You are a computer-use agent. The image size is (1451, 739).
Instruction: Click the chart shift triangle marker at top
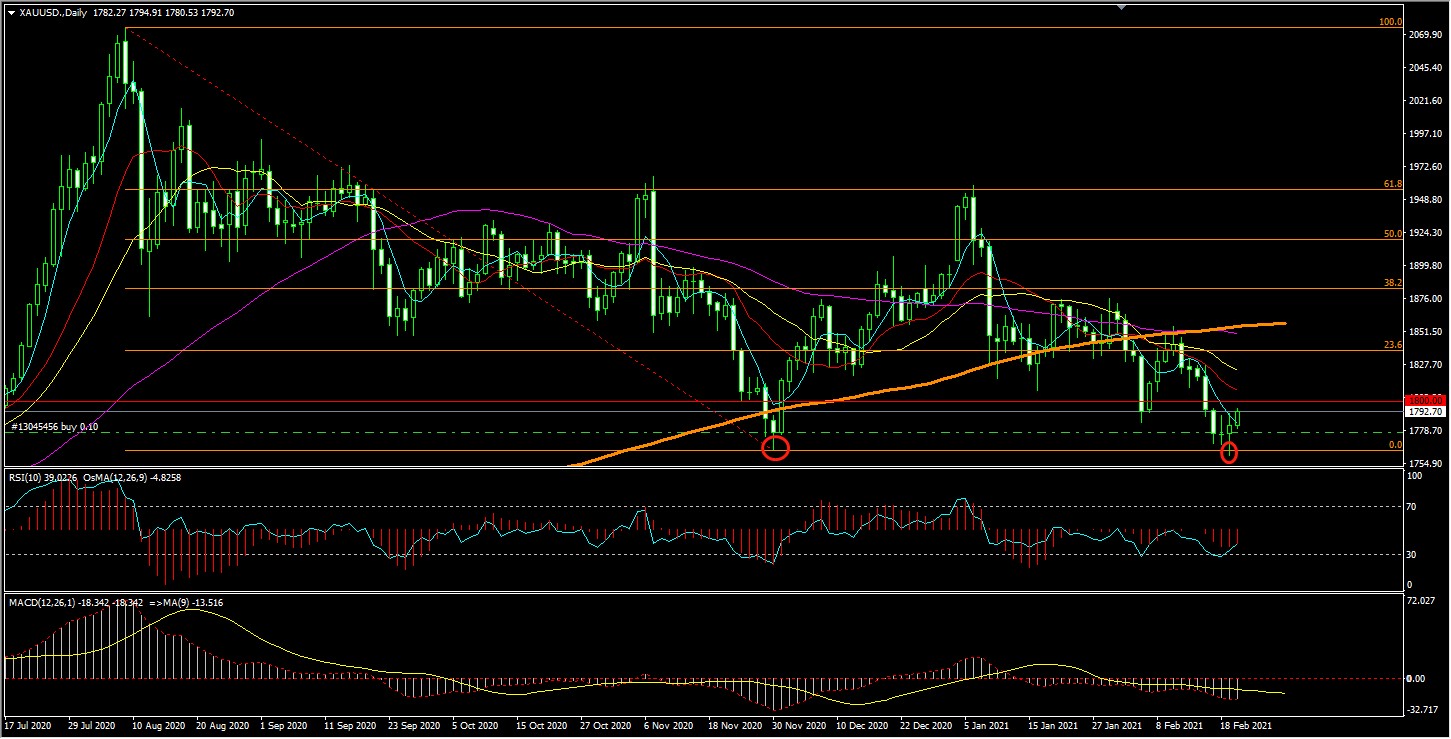coord(1122,7)
